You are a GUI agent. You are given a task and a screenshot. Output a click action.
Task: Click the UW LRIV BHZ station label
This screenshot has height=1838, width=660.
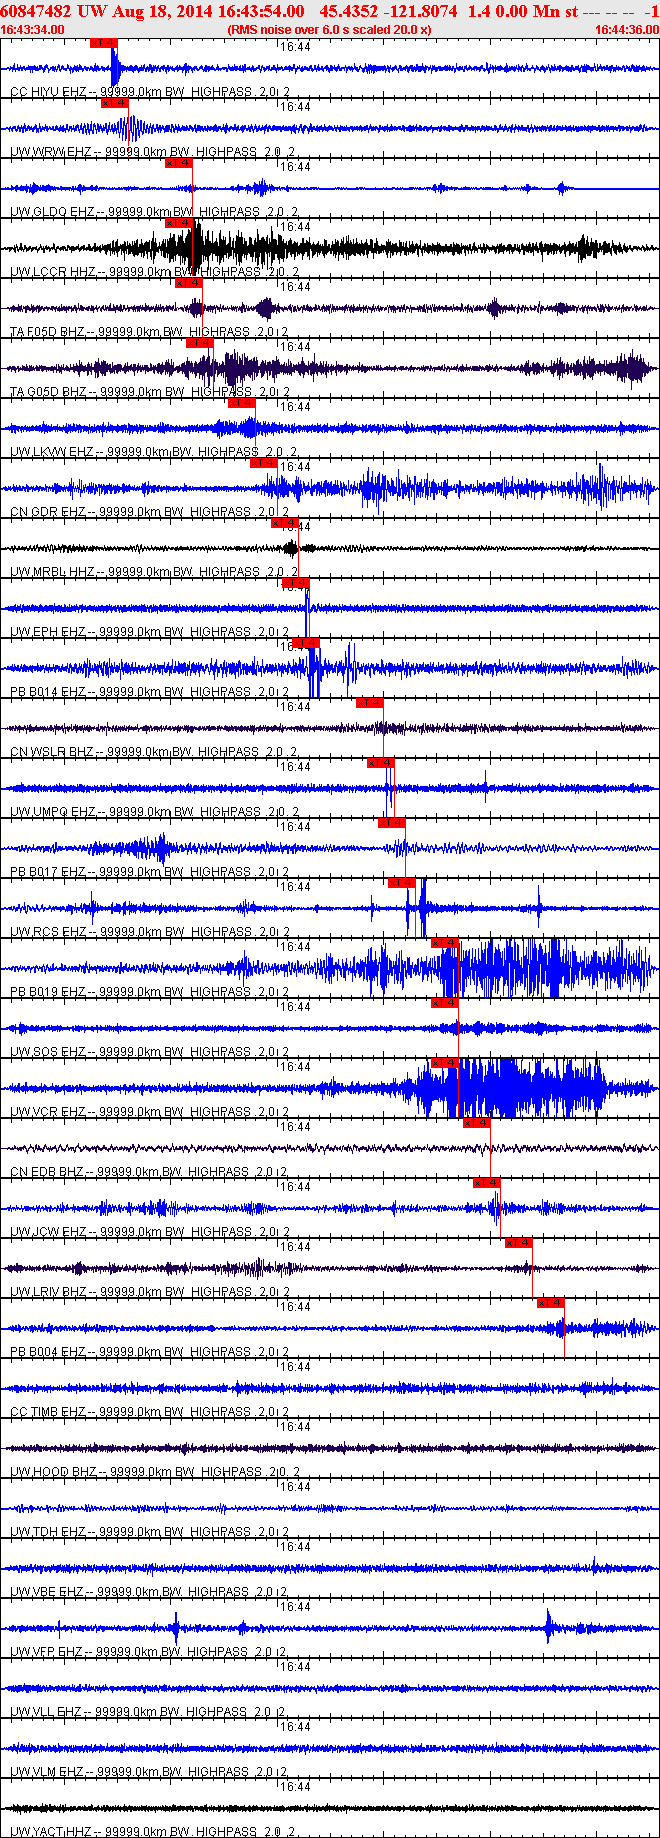click(49, 1292)
